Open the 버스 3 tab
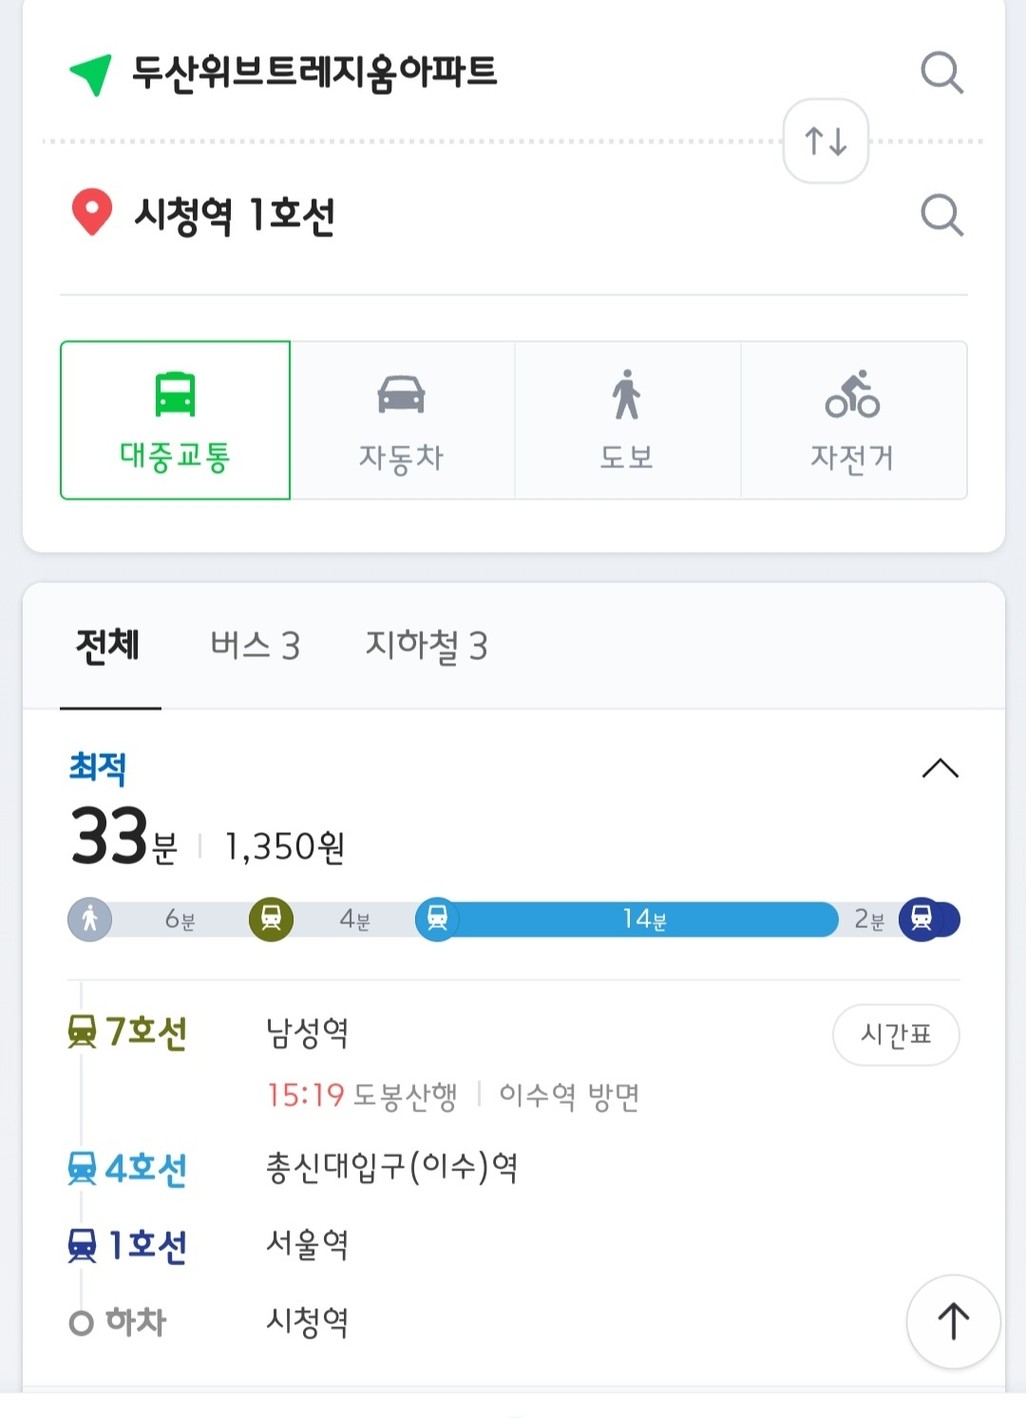The width and height of the screenshot is (1026, 1418). click(x=255, y=645)
